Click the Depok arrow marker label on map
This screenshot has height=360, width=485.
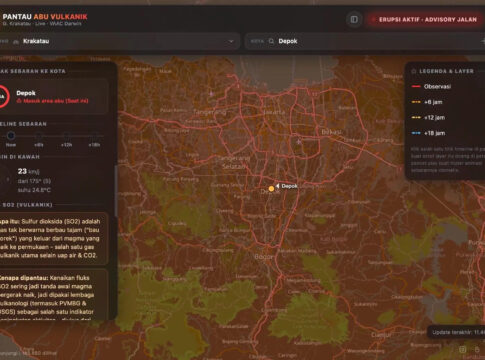pyautogui.click(x=287, y=186)
